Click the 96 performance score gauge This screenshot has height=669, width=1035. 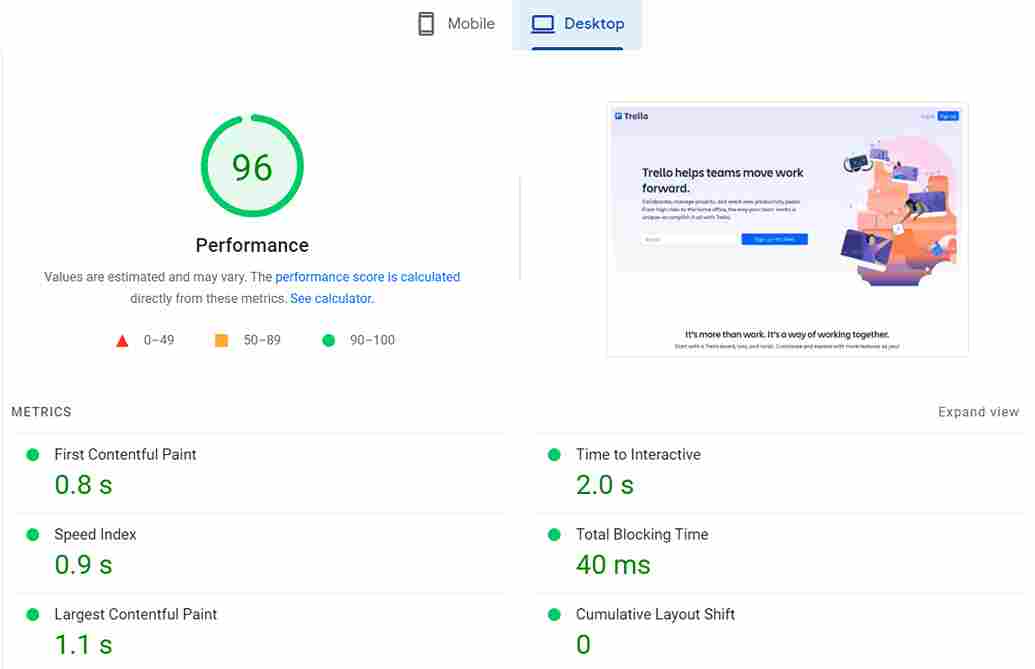point(252,168)
